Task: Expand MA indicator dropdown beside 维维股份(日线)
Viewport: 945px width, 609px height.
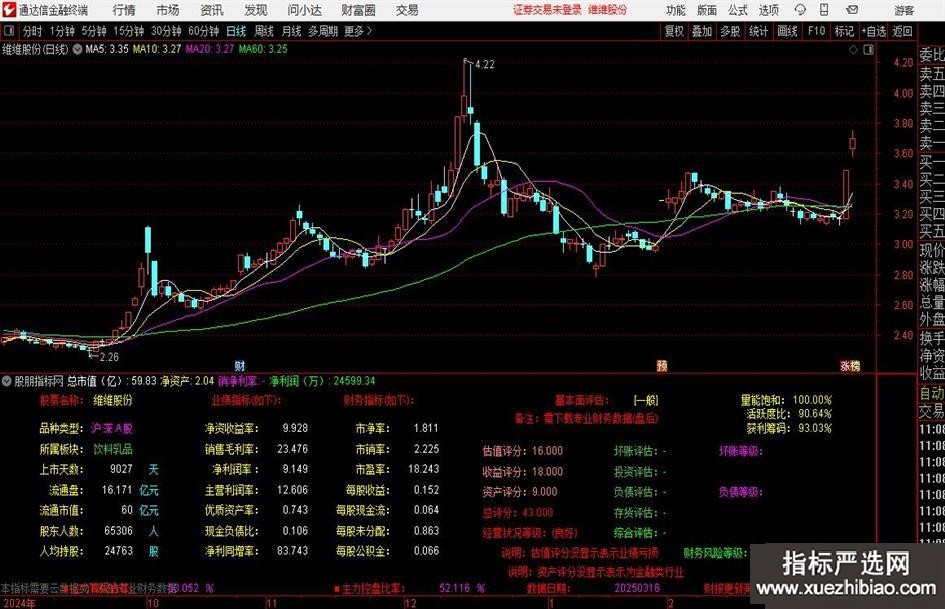Action: (77, 49)
